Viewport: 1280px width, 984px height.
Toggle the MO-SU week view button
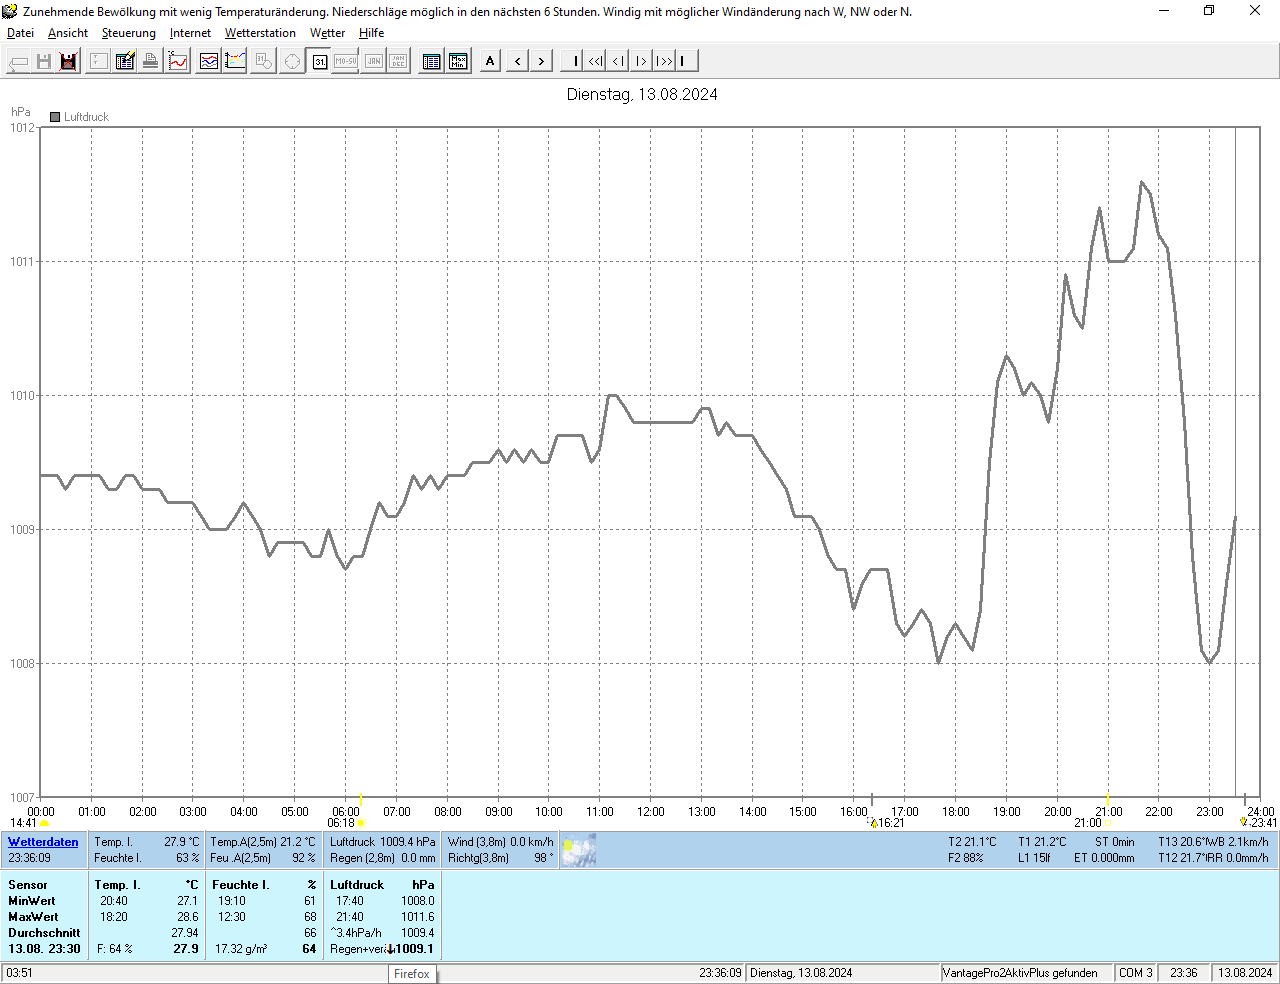pyautogui.click(x=346, y=61)
